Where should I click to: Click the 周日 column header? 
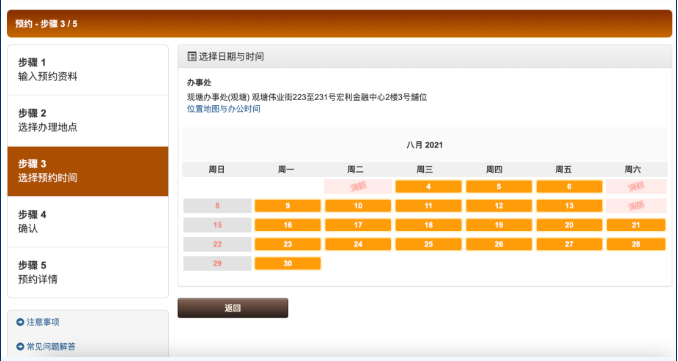coord(217,169)
